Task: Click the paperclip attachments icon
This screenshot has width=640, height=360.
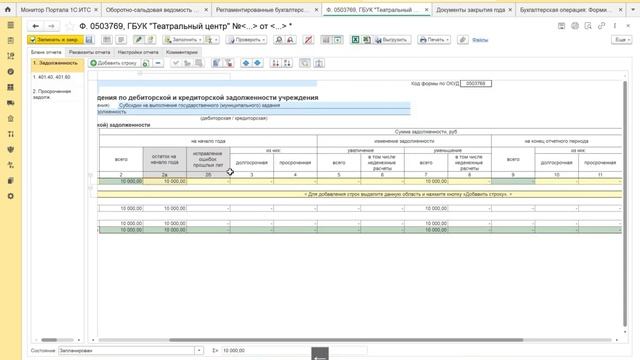Action: click(462, 40)
